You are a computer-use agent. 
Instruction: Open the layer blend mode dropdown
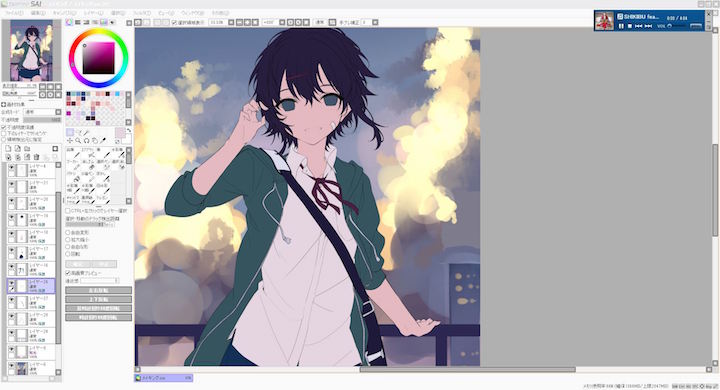pyautogui.click(x=43, y=112)
